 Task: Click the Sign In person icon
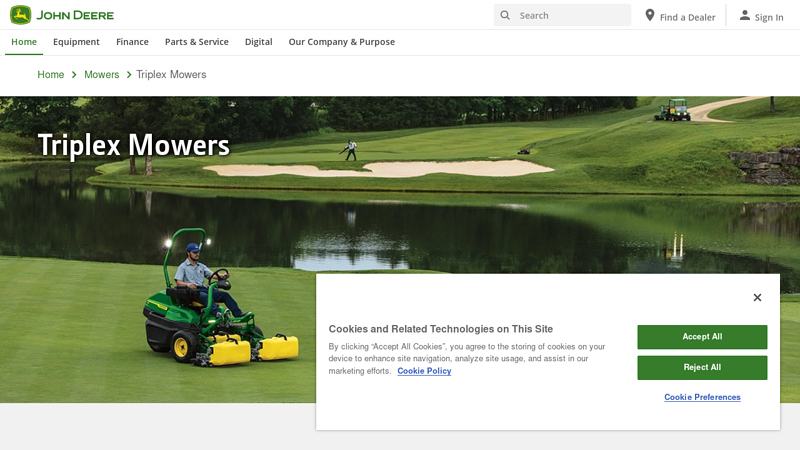[745, 15]
